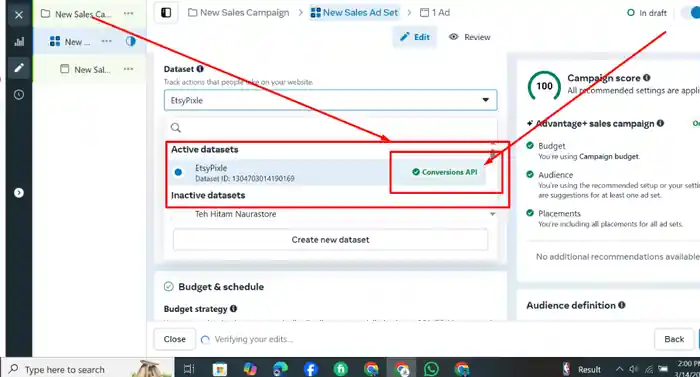700x377 pixels.
Task: Click the Placements recommendation item
Action: tap(605, 218)
